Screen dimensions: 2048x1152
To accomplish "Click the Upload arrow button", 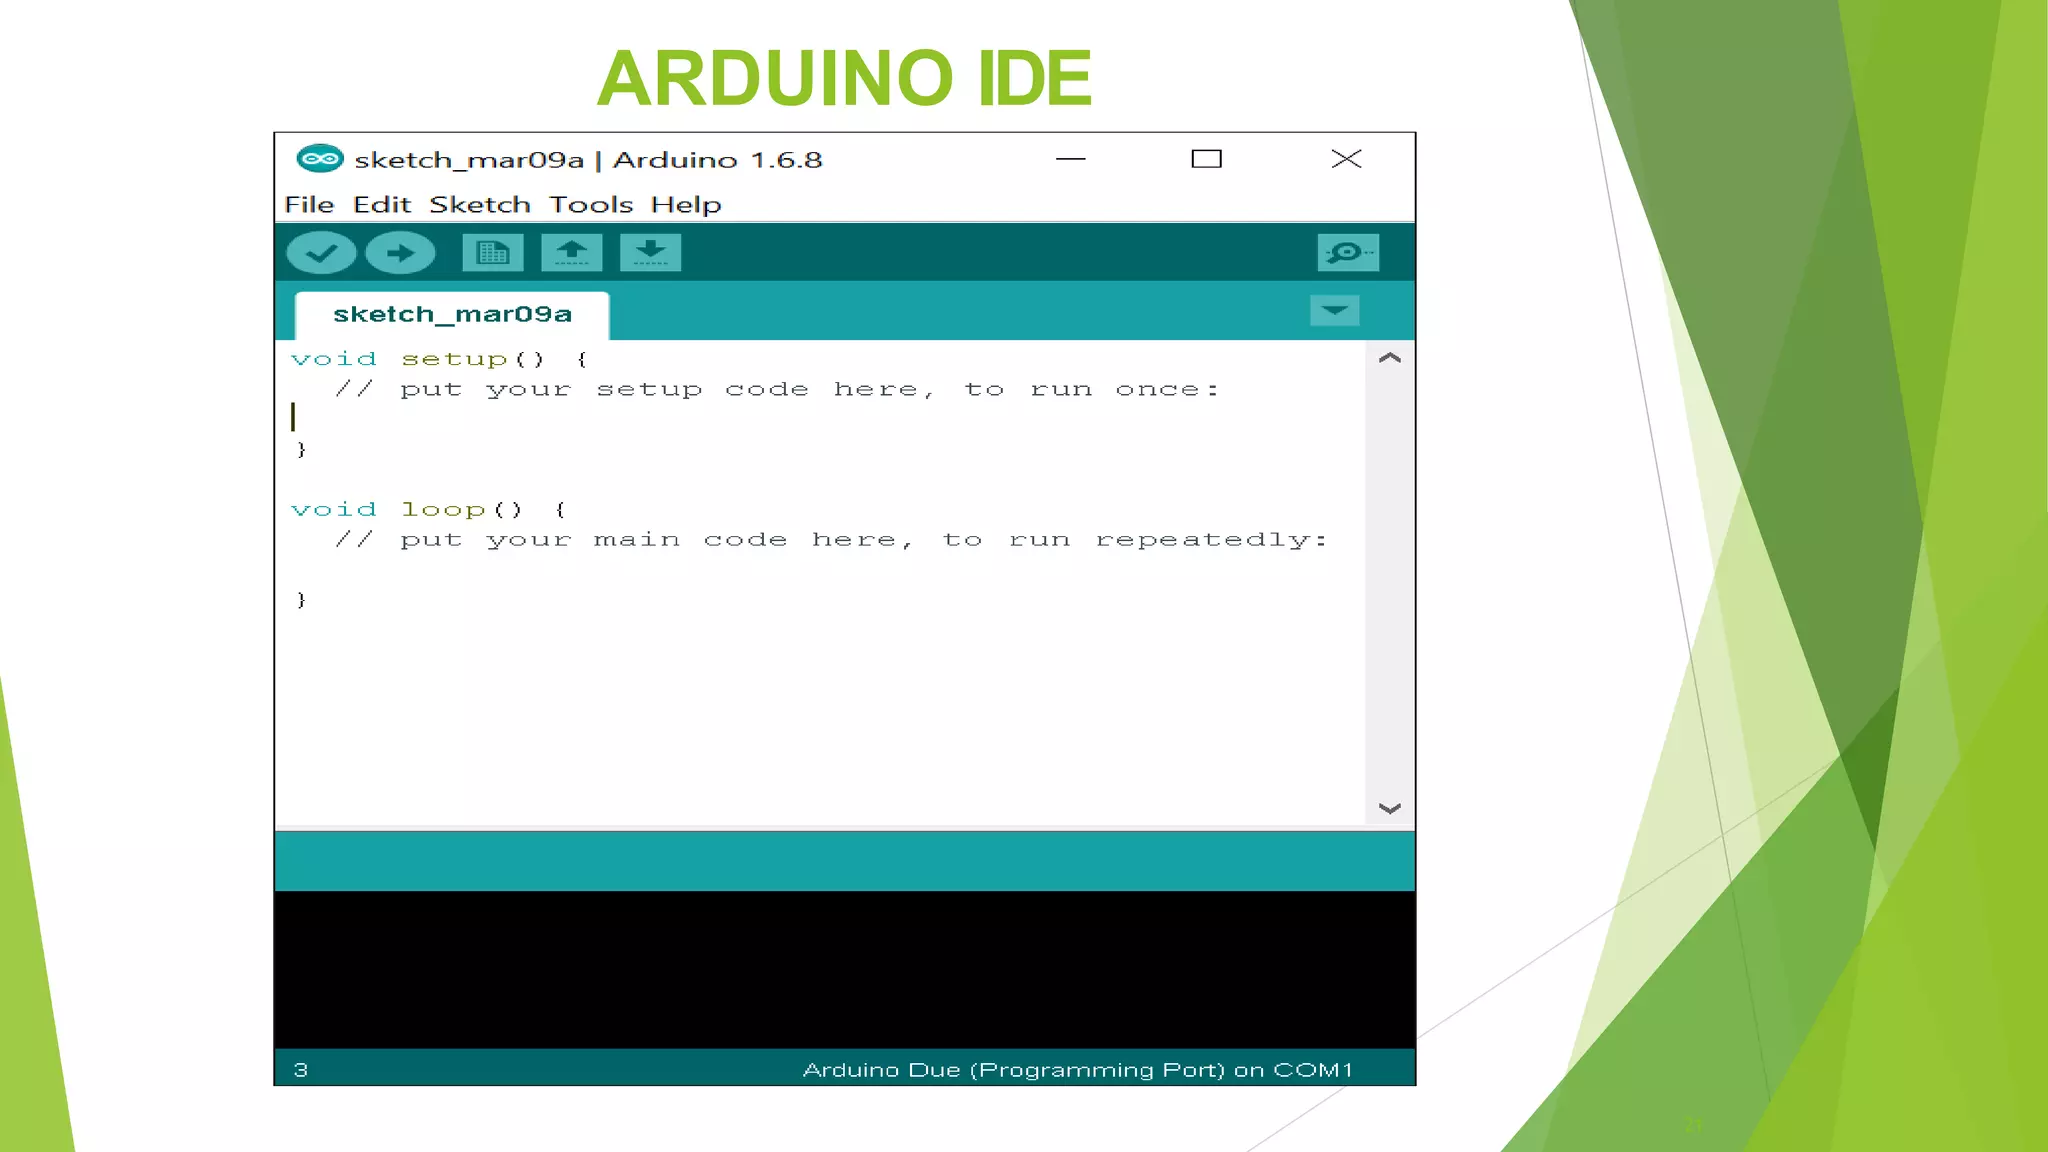I will point(400,253).
